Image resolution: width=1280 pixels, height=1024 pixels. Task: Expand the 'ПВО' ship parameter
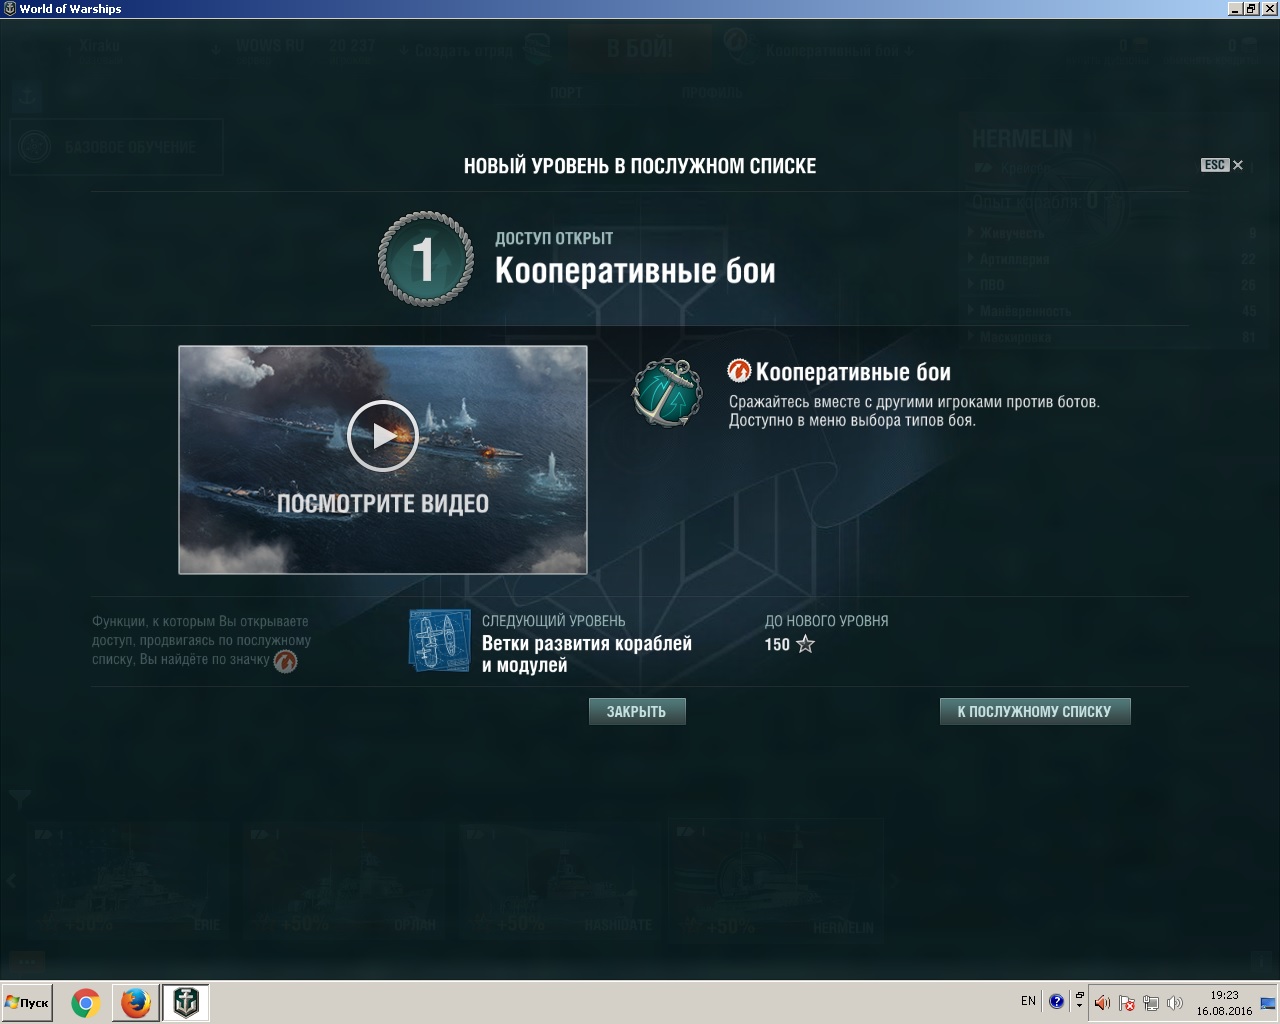pyautogui.click(x=1112, y=285)
